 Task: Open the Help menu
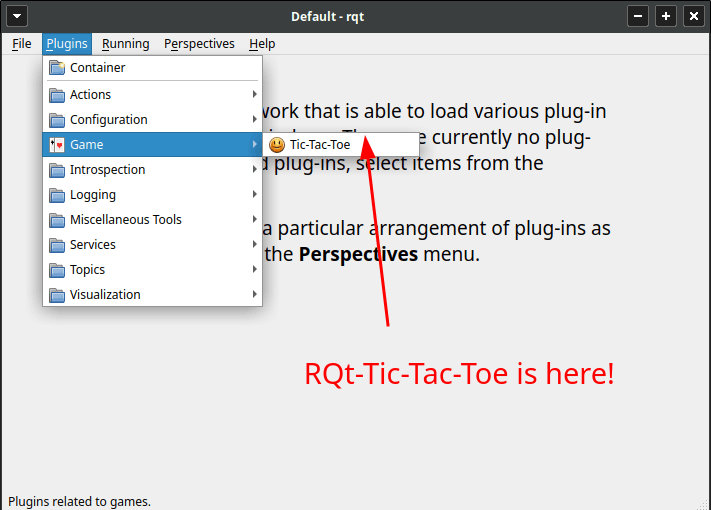[262, 44]
